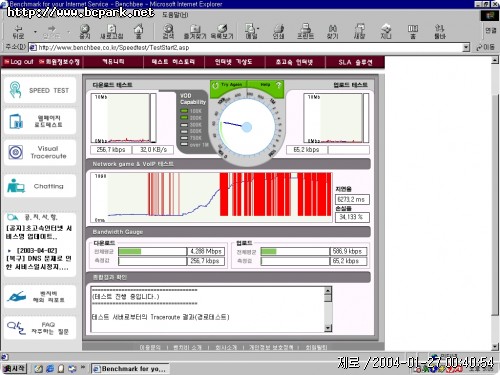
Task: Click the Benchmark taskbar window button
Action: (130, 369)
